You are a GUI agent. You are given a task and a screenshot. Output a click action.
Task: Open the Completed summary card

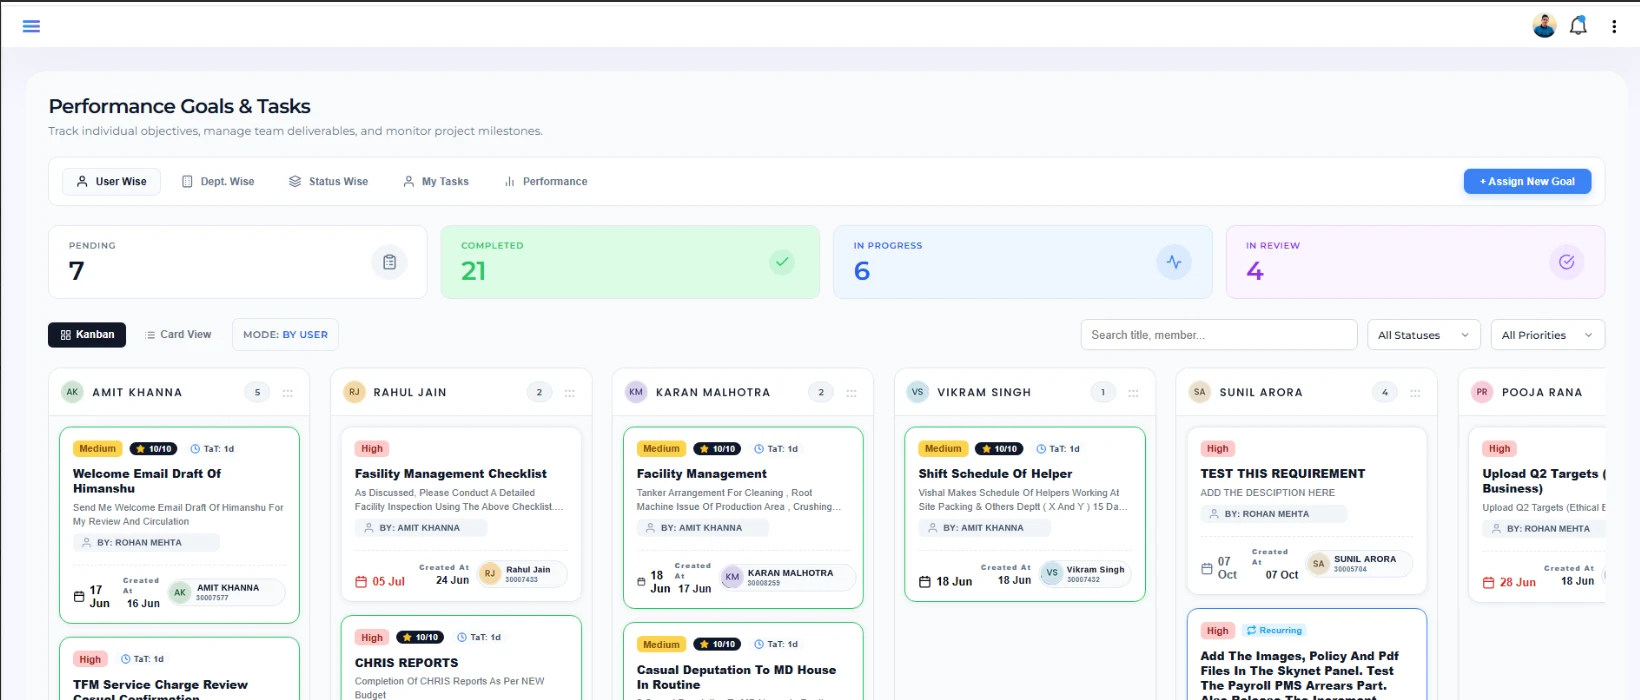point(630,262)
